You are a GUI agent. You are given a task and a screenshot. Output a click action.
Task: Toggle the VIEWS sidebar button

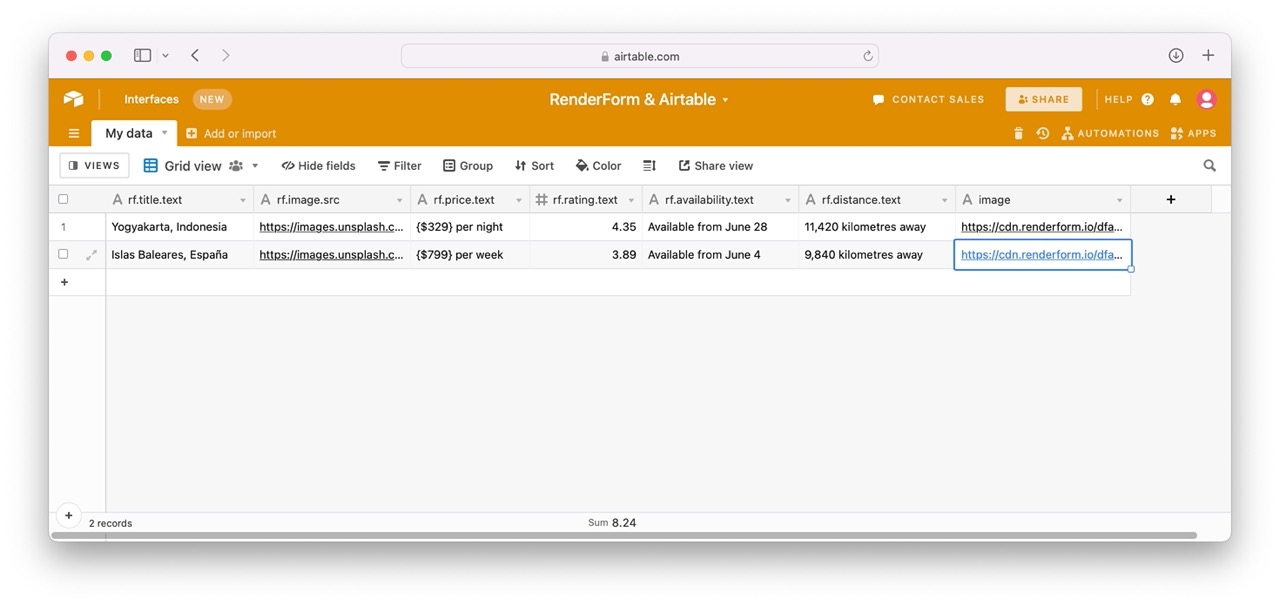[x=94, y=166]
